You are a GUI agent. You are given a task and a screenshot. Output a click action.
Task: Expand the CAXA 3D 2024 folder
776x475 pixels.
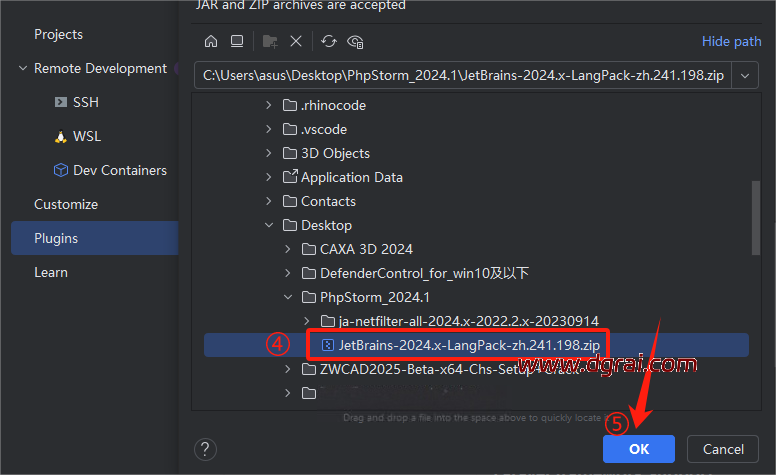pyautogui.click(x=288, y=249)
